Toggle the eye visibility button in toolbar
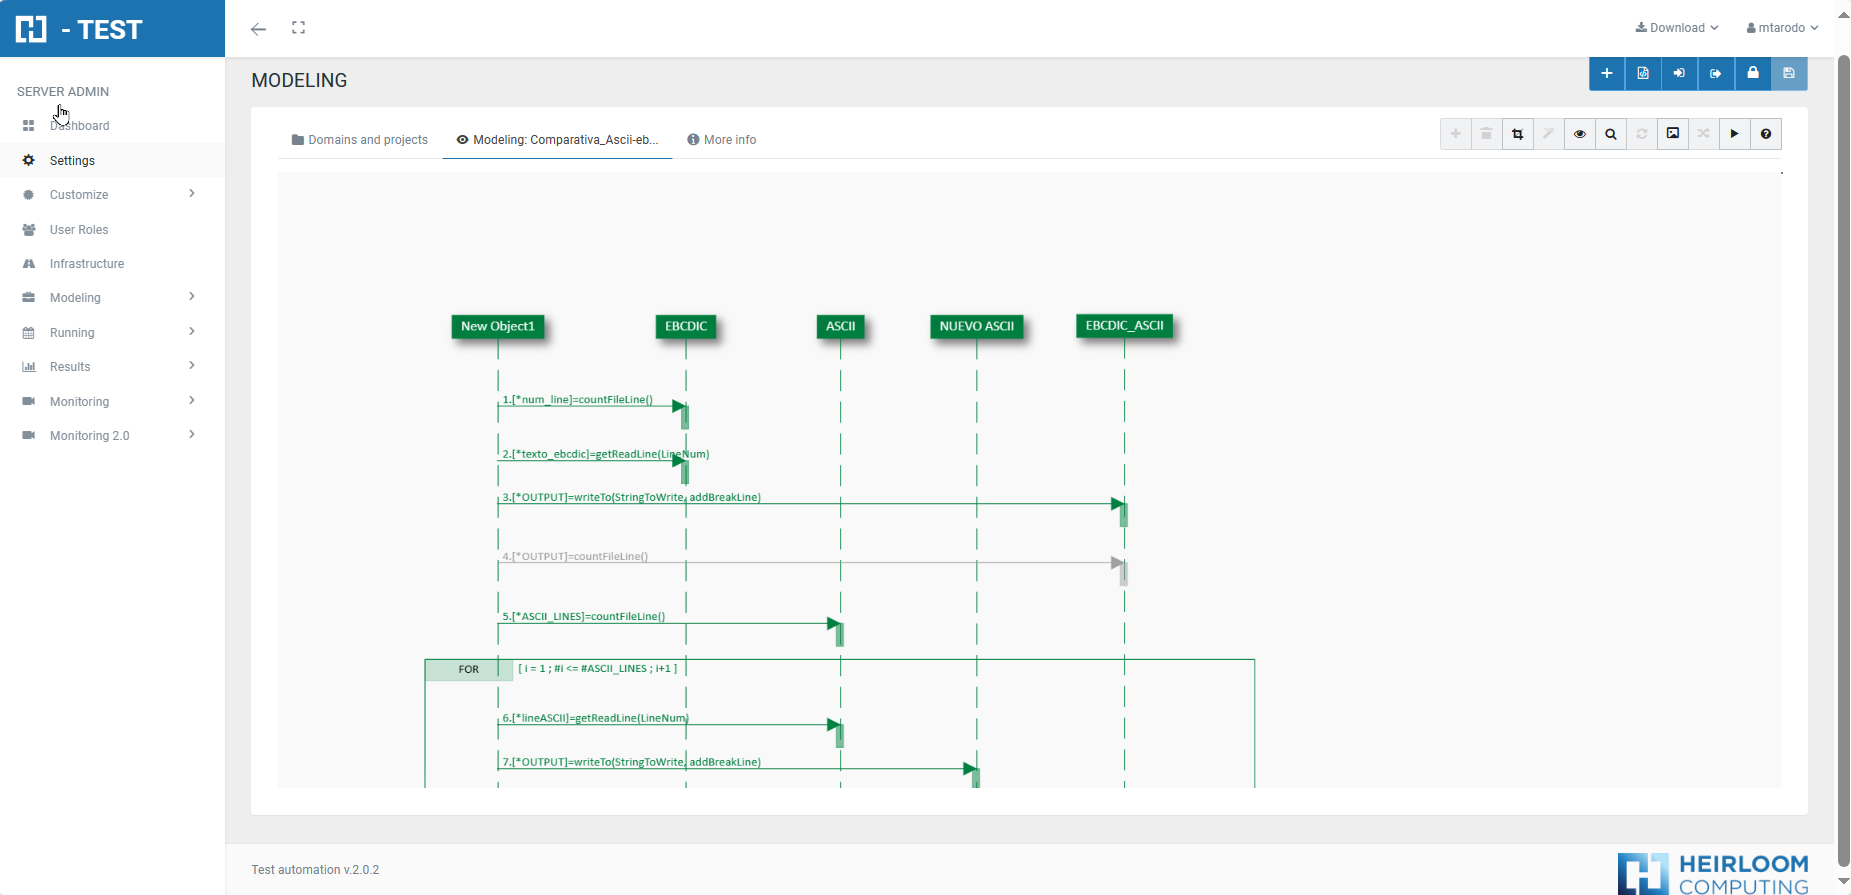Viewport: 1851px width, 895px height. tap(1580, 134)
